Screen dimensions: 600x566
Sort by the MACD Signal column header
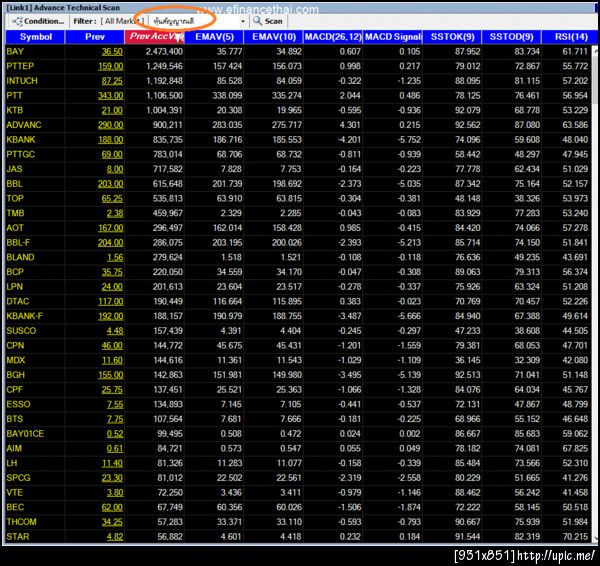click(x=393, y=37)
